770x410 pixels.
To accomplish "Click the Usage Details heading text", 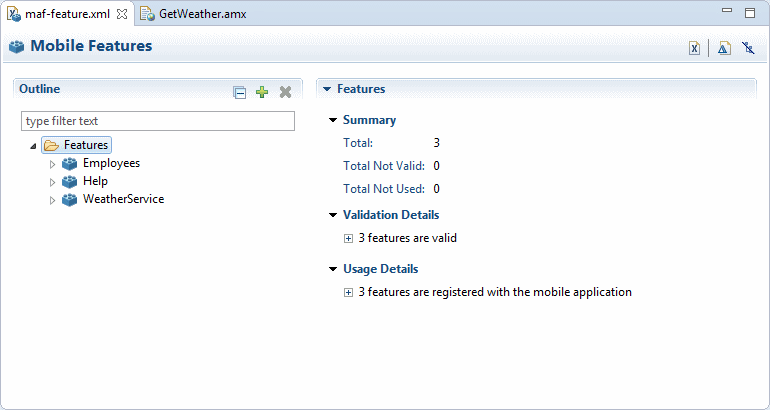I will coord(381,269).
